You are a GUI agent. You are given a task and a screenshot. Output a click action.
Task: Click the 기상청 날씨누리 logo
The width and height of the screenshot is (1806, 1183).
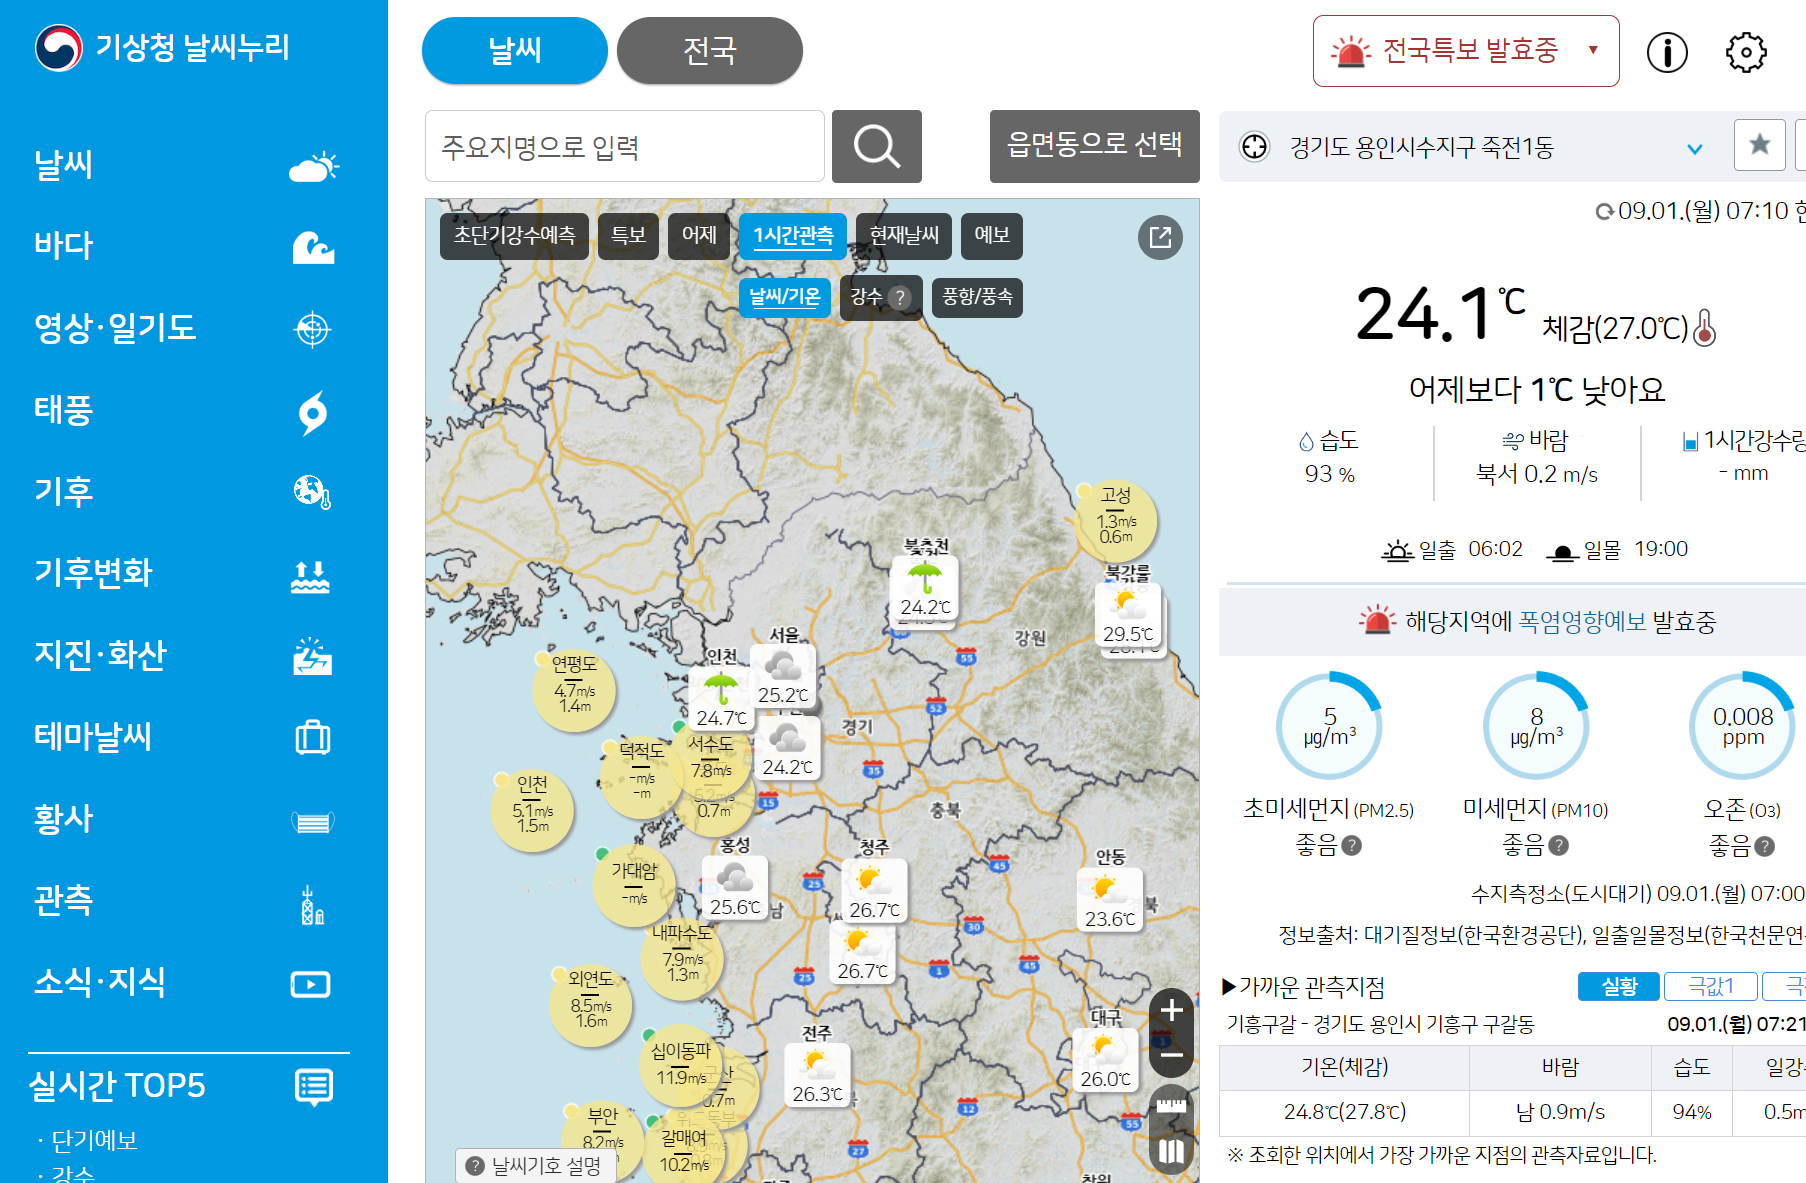[162, 47]
